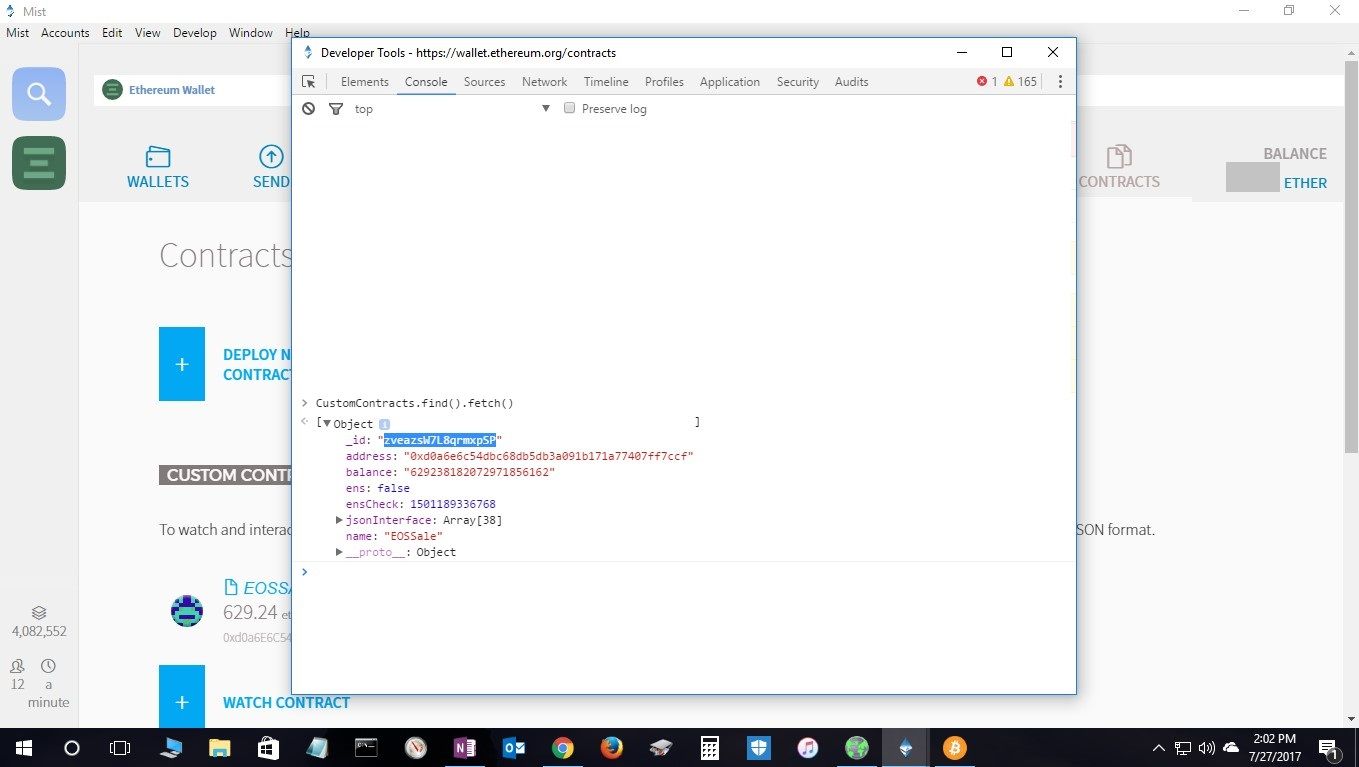This screenshot has height=767, width=1359.
Task: Click the blue info badge beside Object
Action: pos(384,424)
